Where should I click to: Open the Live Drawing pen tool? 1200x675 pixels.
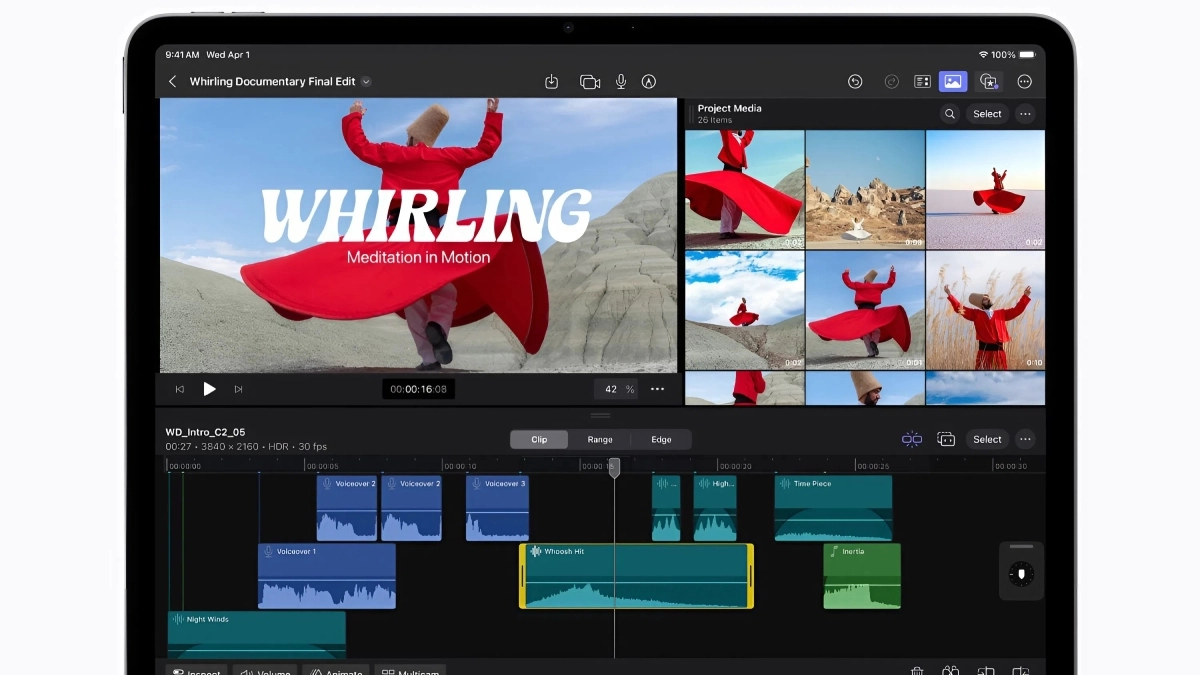649,82
